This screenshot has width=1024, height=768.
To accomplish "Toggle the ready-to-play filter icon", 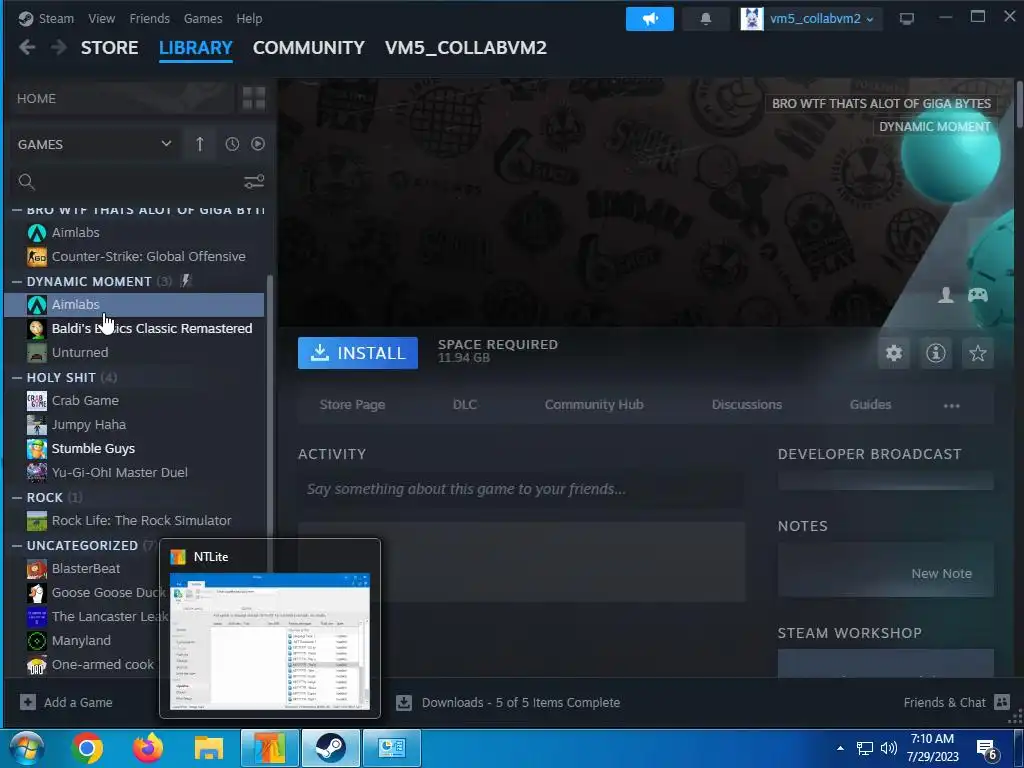I will [258, 144].
